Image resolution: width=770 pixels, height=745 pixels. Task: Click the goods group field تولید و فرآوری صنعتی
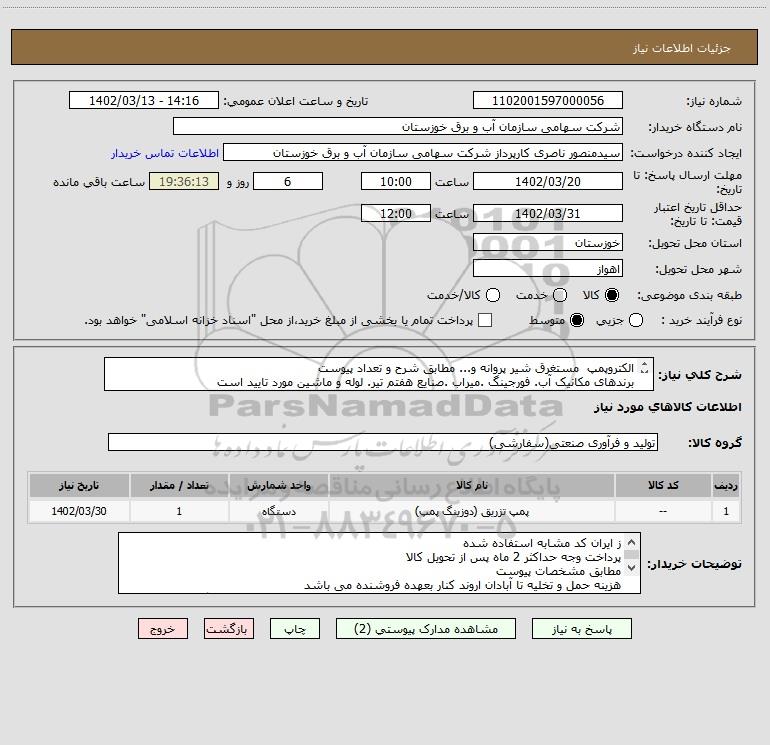pos(383,442)
